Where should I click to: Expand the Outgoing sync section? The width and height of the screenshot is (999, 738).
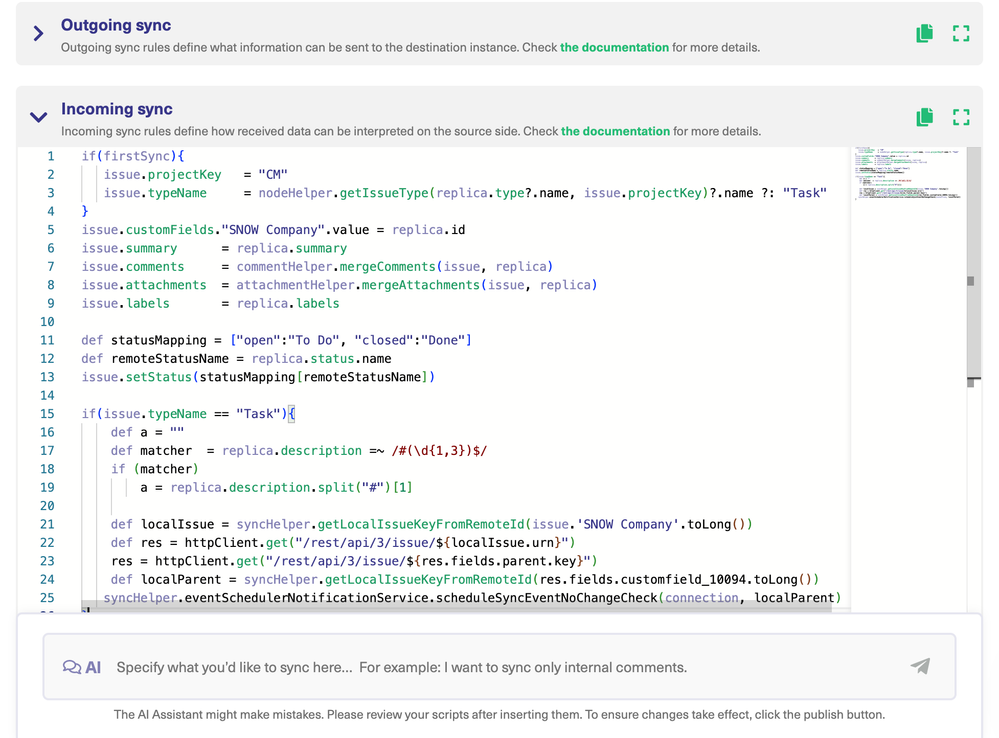tap(38, 33)
